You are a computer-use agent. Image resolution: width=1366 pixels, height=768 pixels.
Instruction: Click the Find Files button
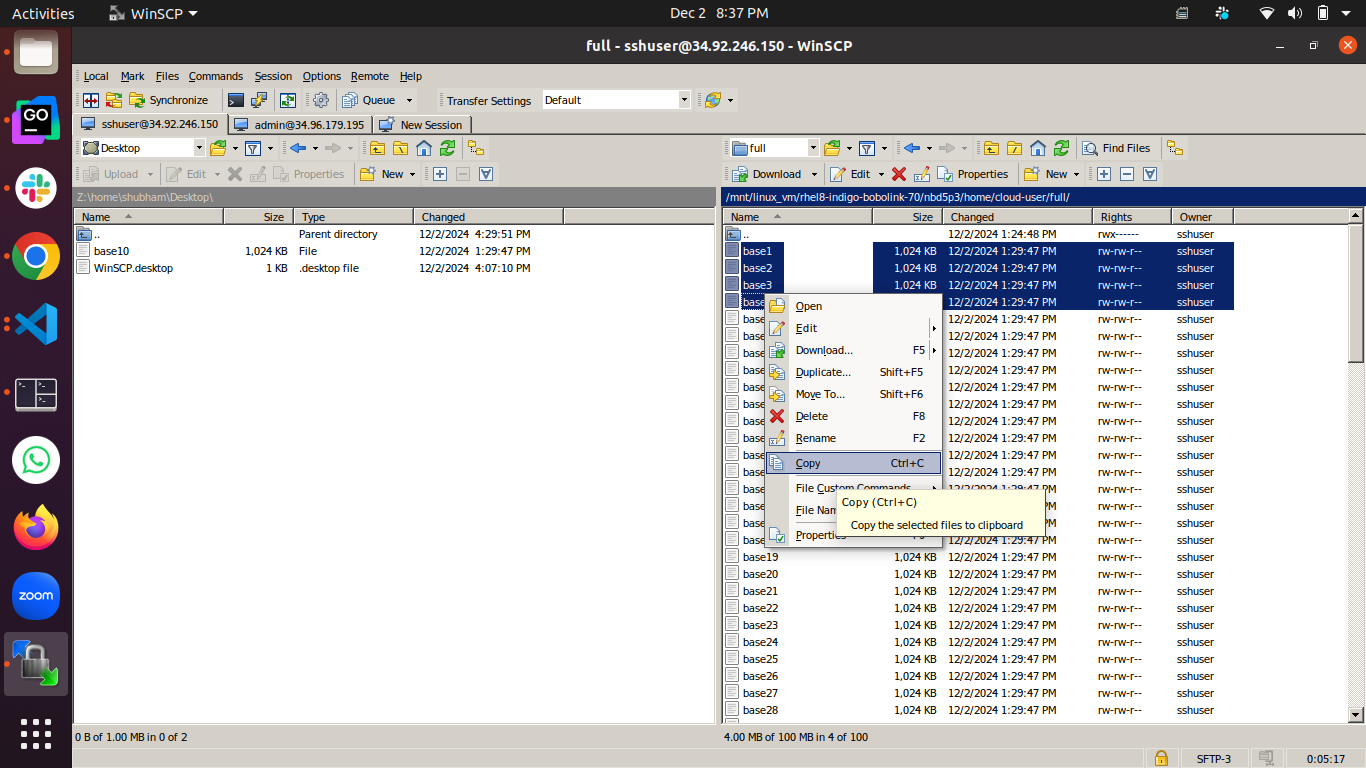tap(1117, 148)
